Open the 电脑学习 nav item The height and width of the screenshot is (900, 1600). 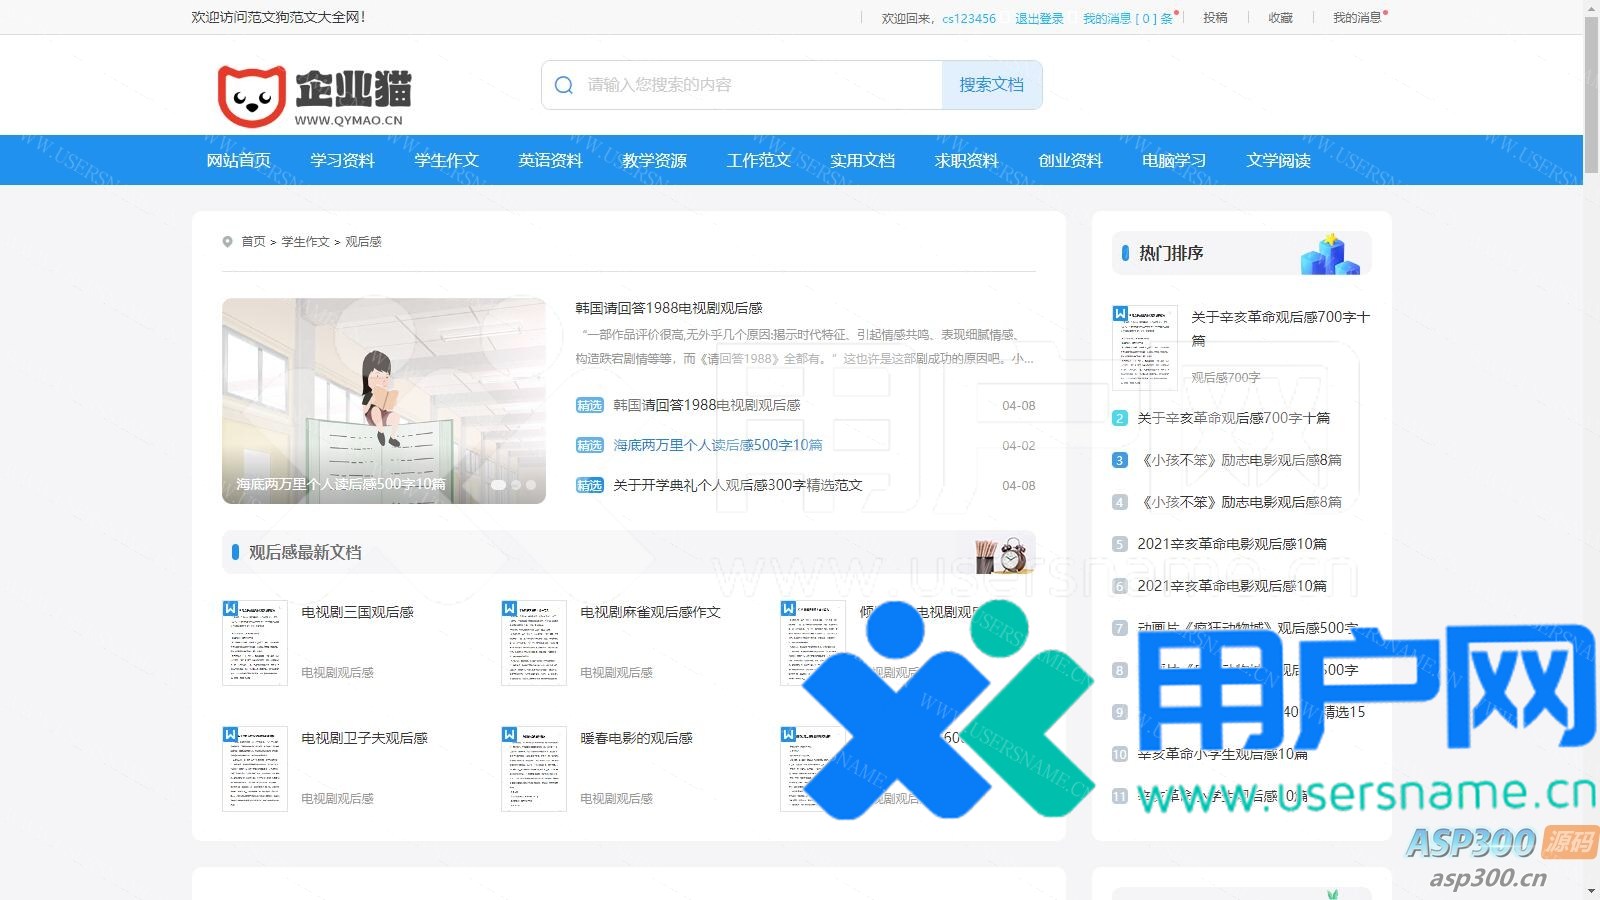point(1174,160)
